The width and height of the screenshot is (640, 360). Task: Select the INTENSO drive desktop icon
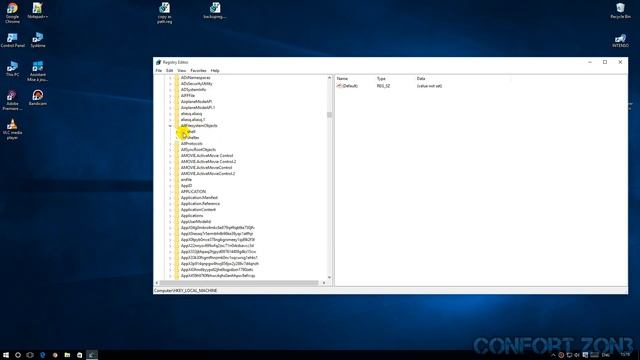(620, 40)
